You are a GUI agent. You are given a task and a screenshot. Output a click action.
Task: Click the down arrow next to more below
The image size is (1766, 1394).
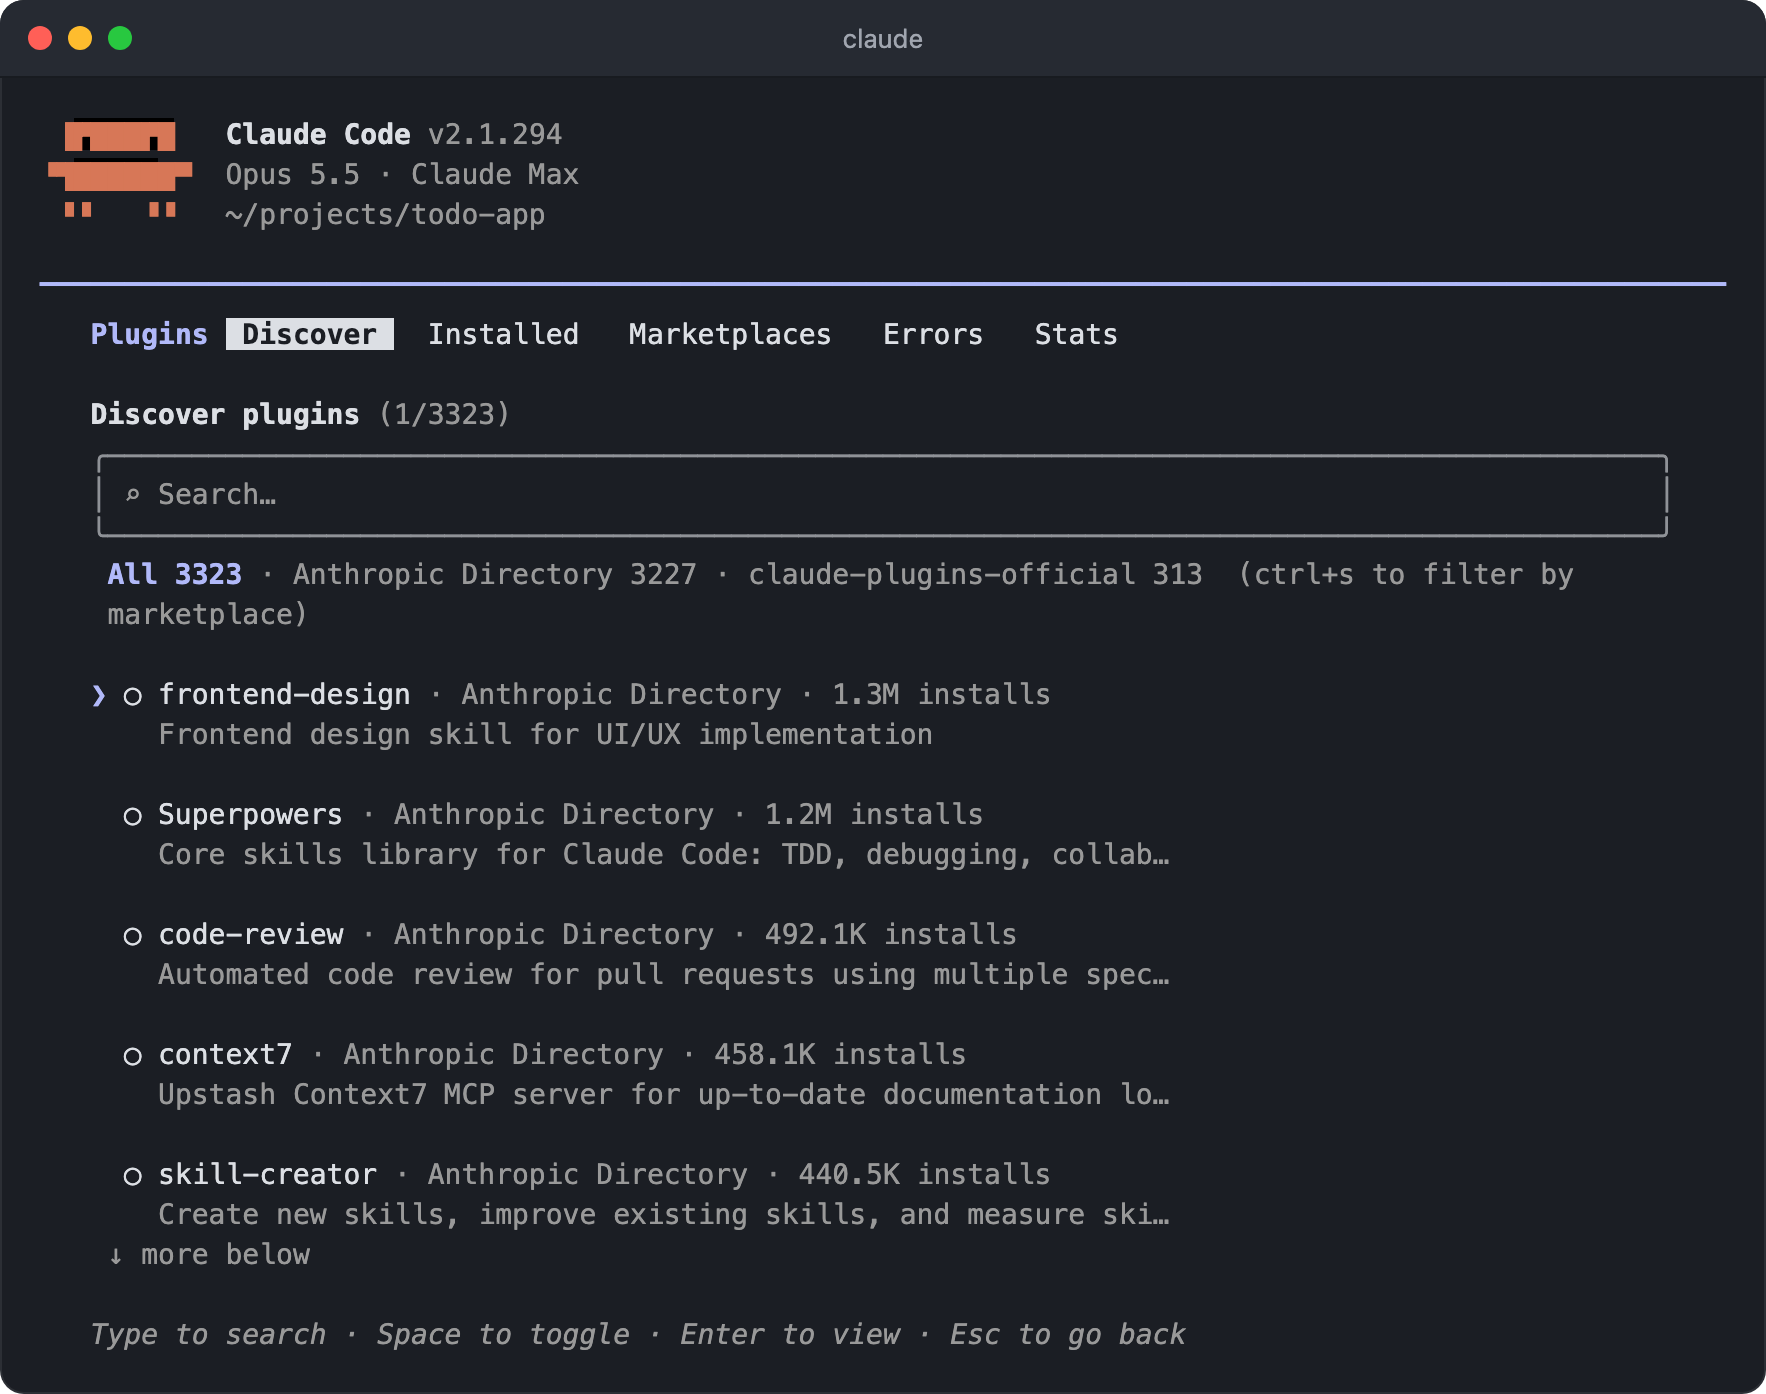pos(116,1255)
